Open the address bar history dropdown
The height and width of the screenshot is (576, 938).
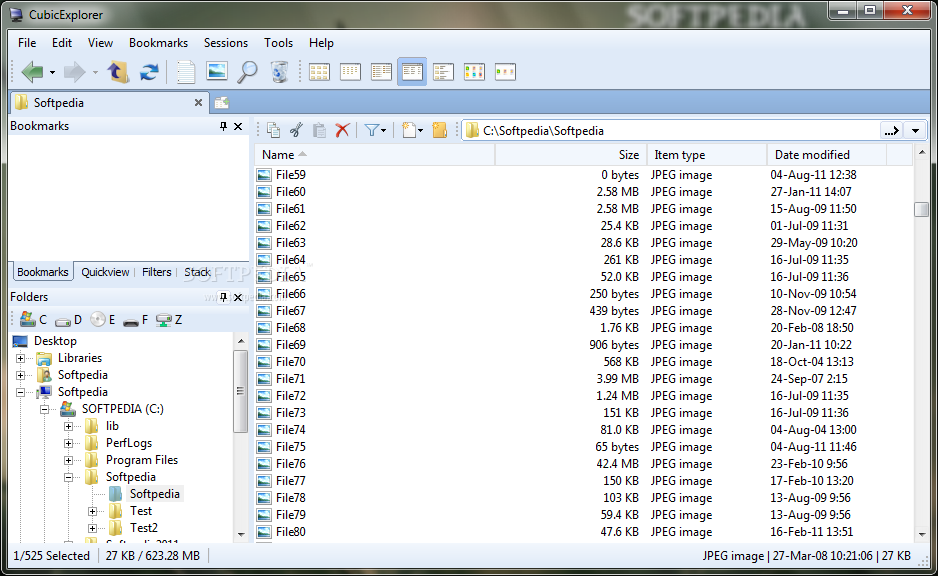click(915, 130)
